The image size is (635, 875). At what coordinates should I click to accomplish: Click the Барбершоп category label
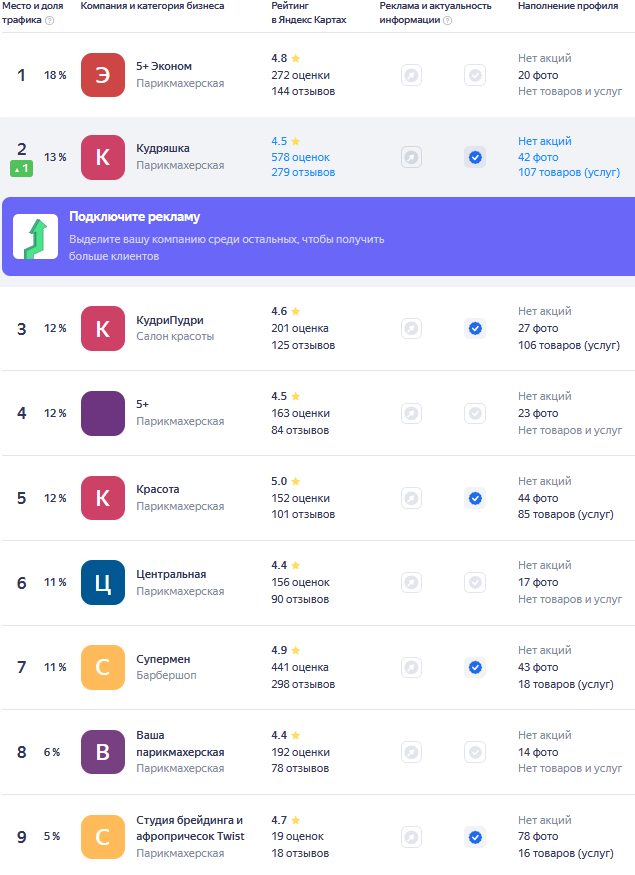[166, 675]
